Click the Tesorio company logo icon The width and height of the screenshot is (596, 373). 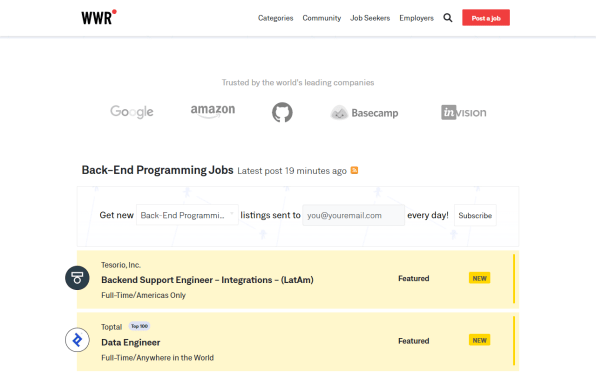pyautogui.click(x=77, y=278)
